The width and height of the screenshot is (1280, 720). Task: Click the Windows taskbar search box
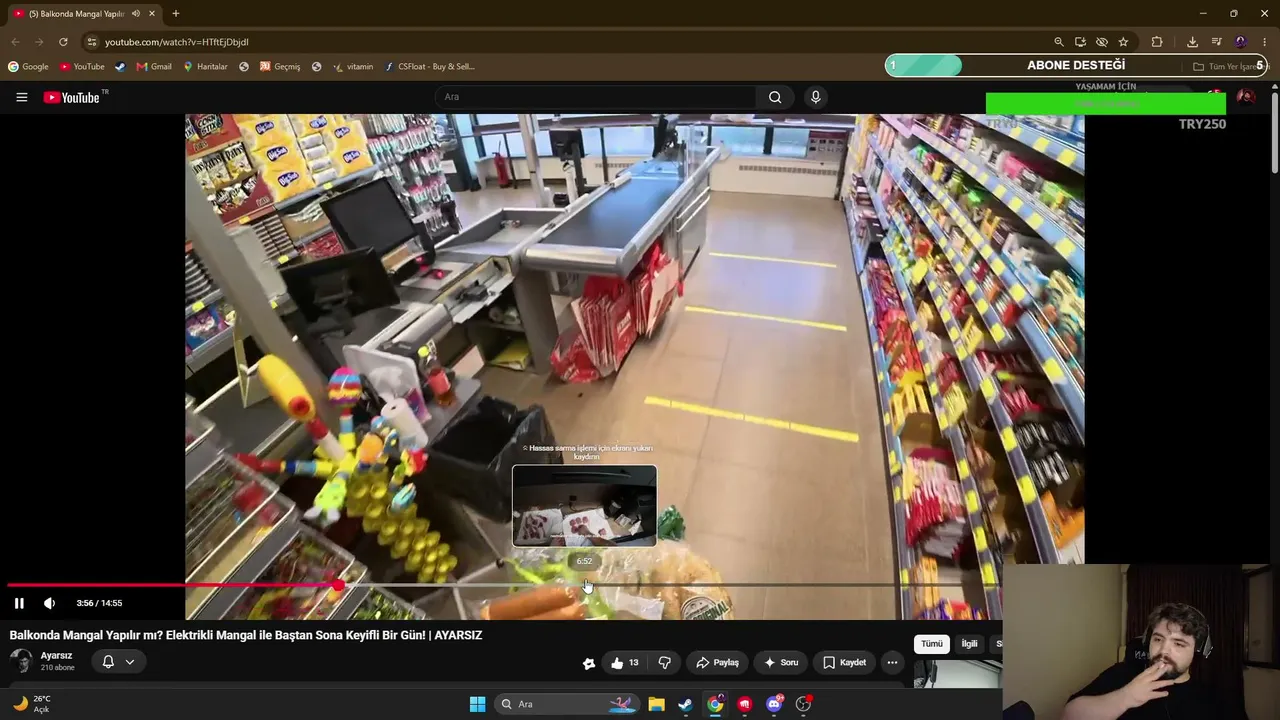point(567,704)
